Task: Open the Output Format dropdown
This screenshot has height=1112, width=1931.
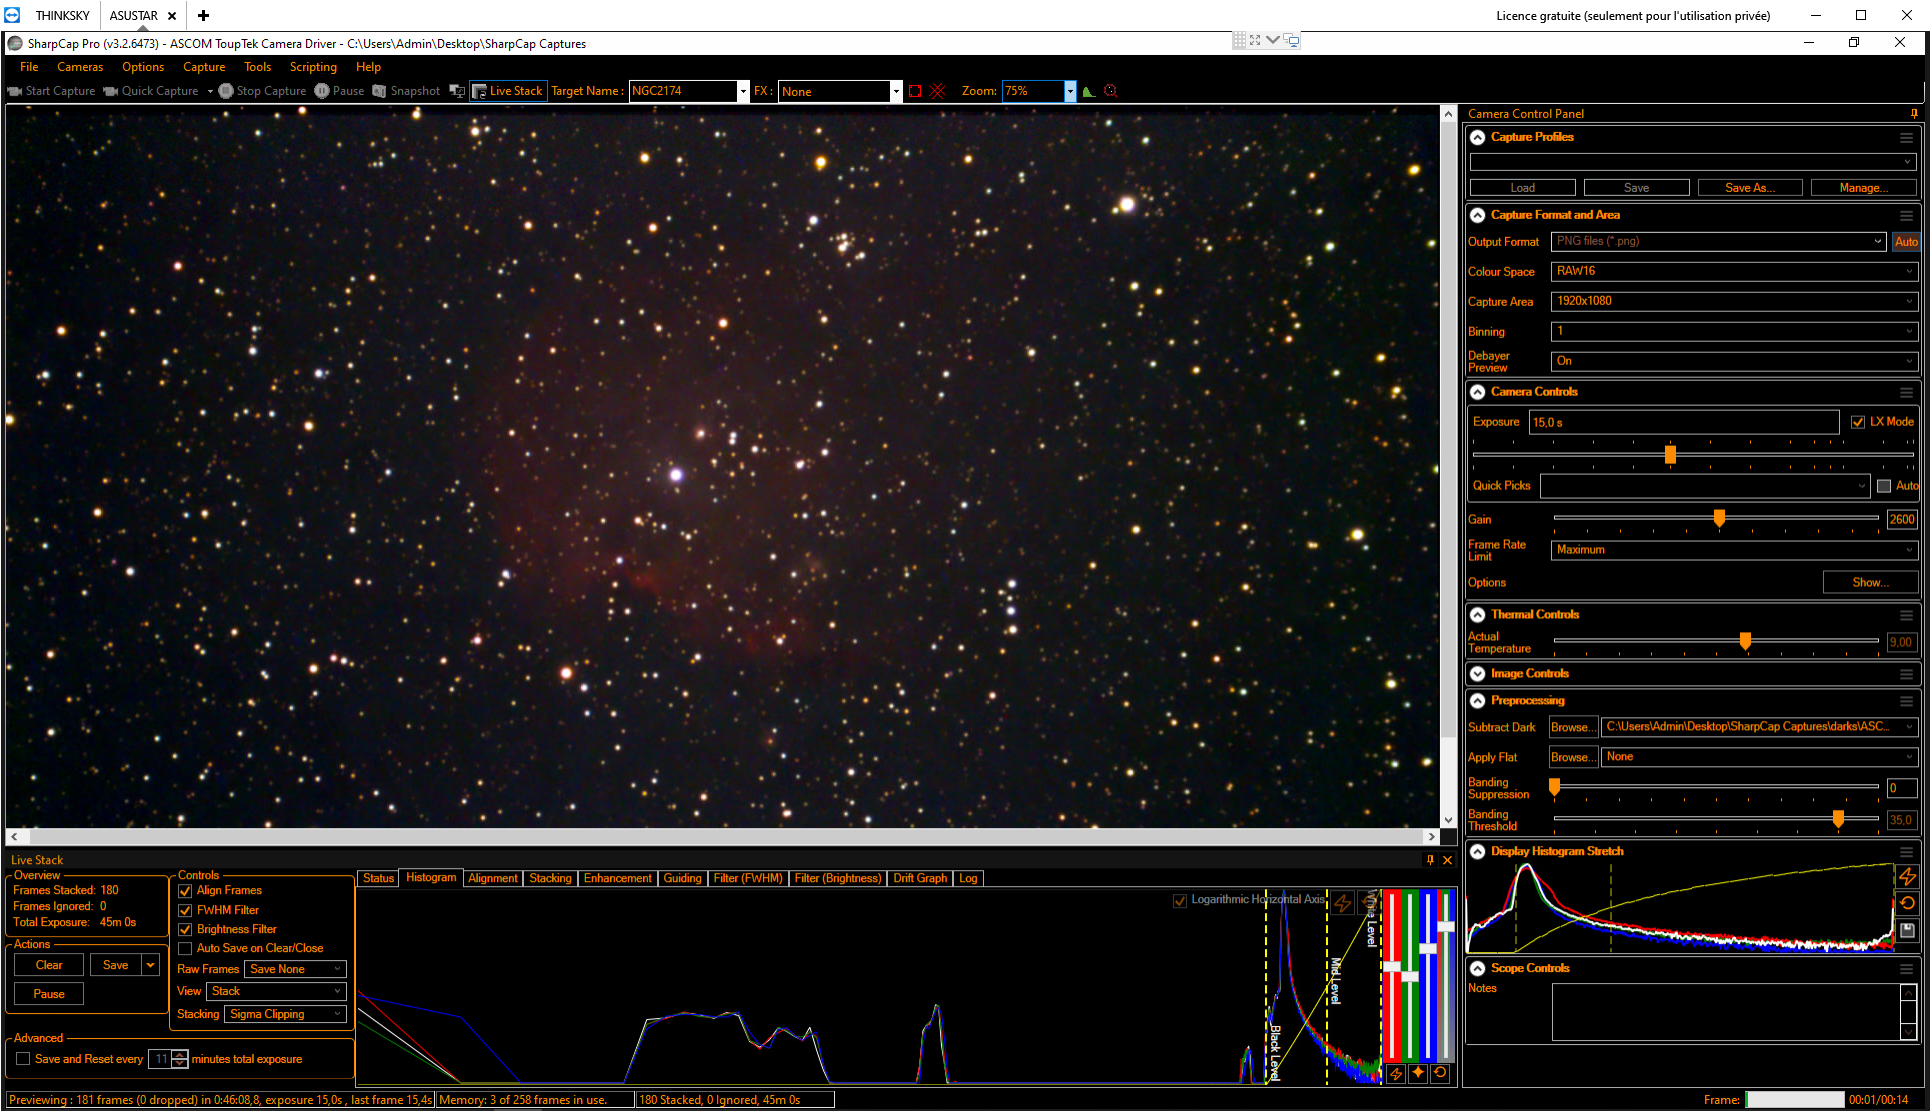Action: click(x=1718, y=242)
